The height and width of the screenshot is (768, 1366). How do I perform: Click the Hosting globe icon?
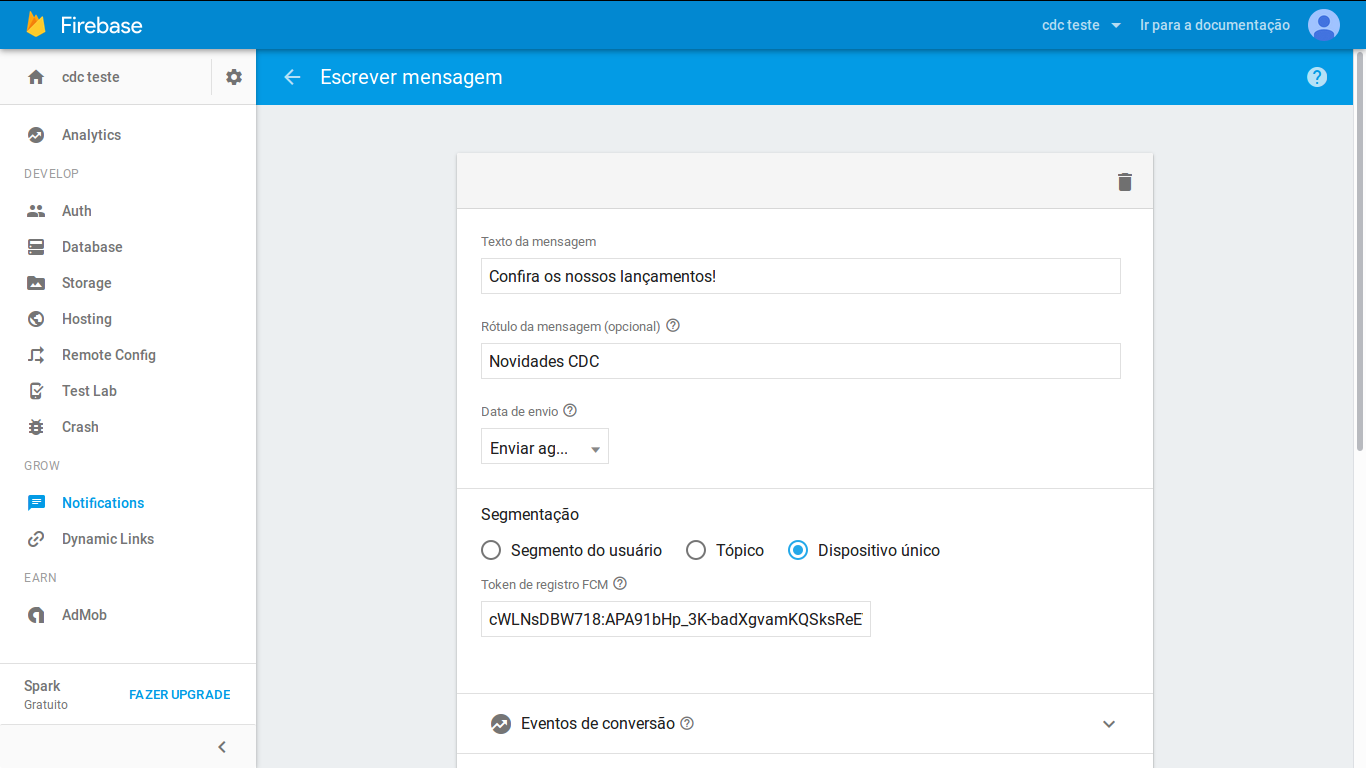[36, 319]
